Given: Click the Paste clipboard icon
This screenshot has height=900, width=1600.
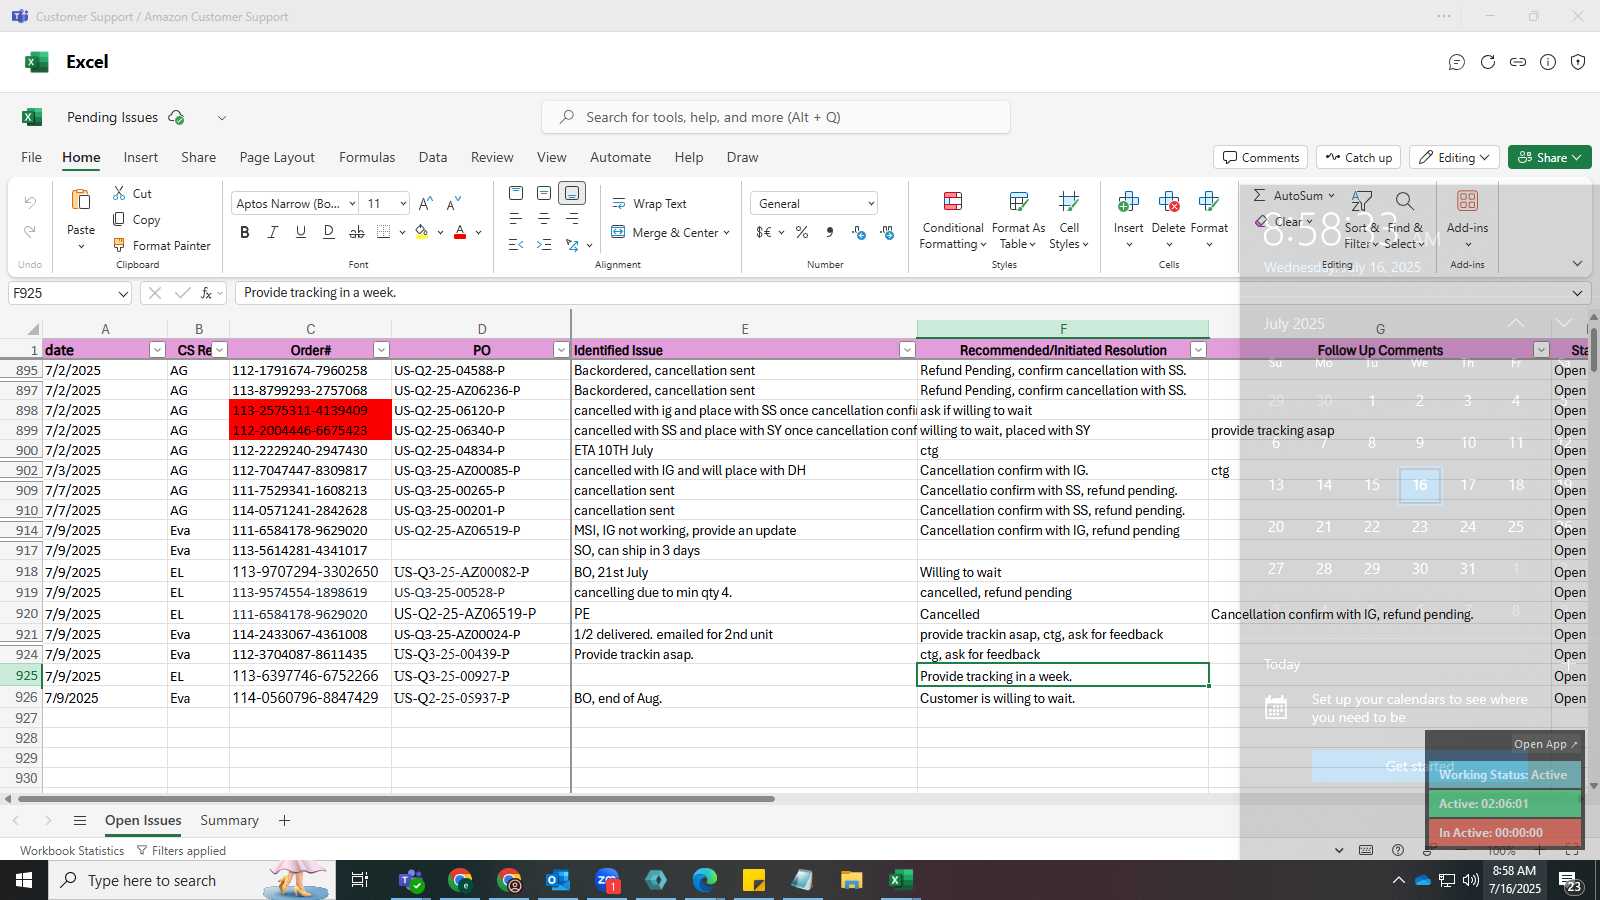Looking at the screenshot, I should [x=81, y=200].
